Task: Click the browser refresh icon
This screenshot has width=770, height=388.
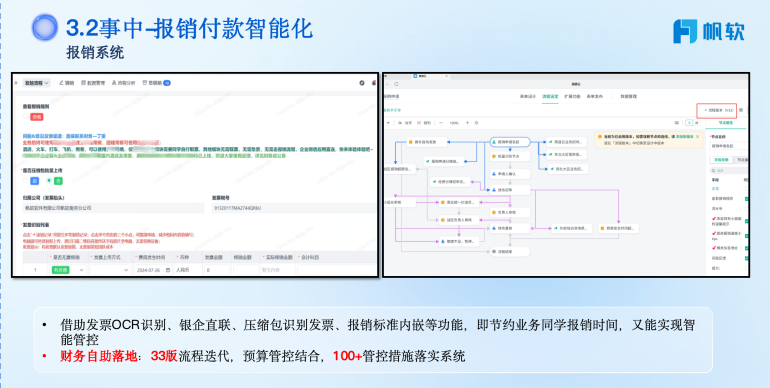Action: click(x=396, y=84)
